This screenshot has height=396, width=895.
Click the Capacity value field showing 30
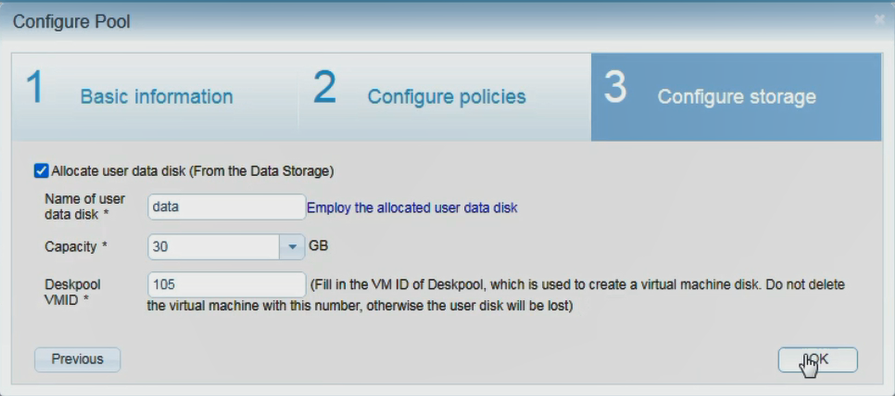(213, 247)
